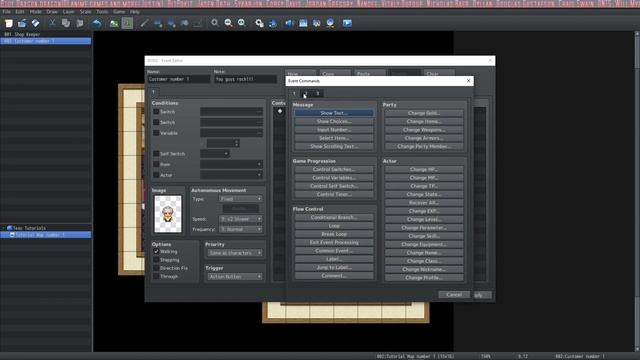Select the Rectangle drawing tool

click(158, 23)
